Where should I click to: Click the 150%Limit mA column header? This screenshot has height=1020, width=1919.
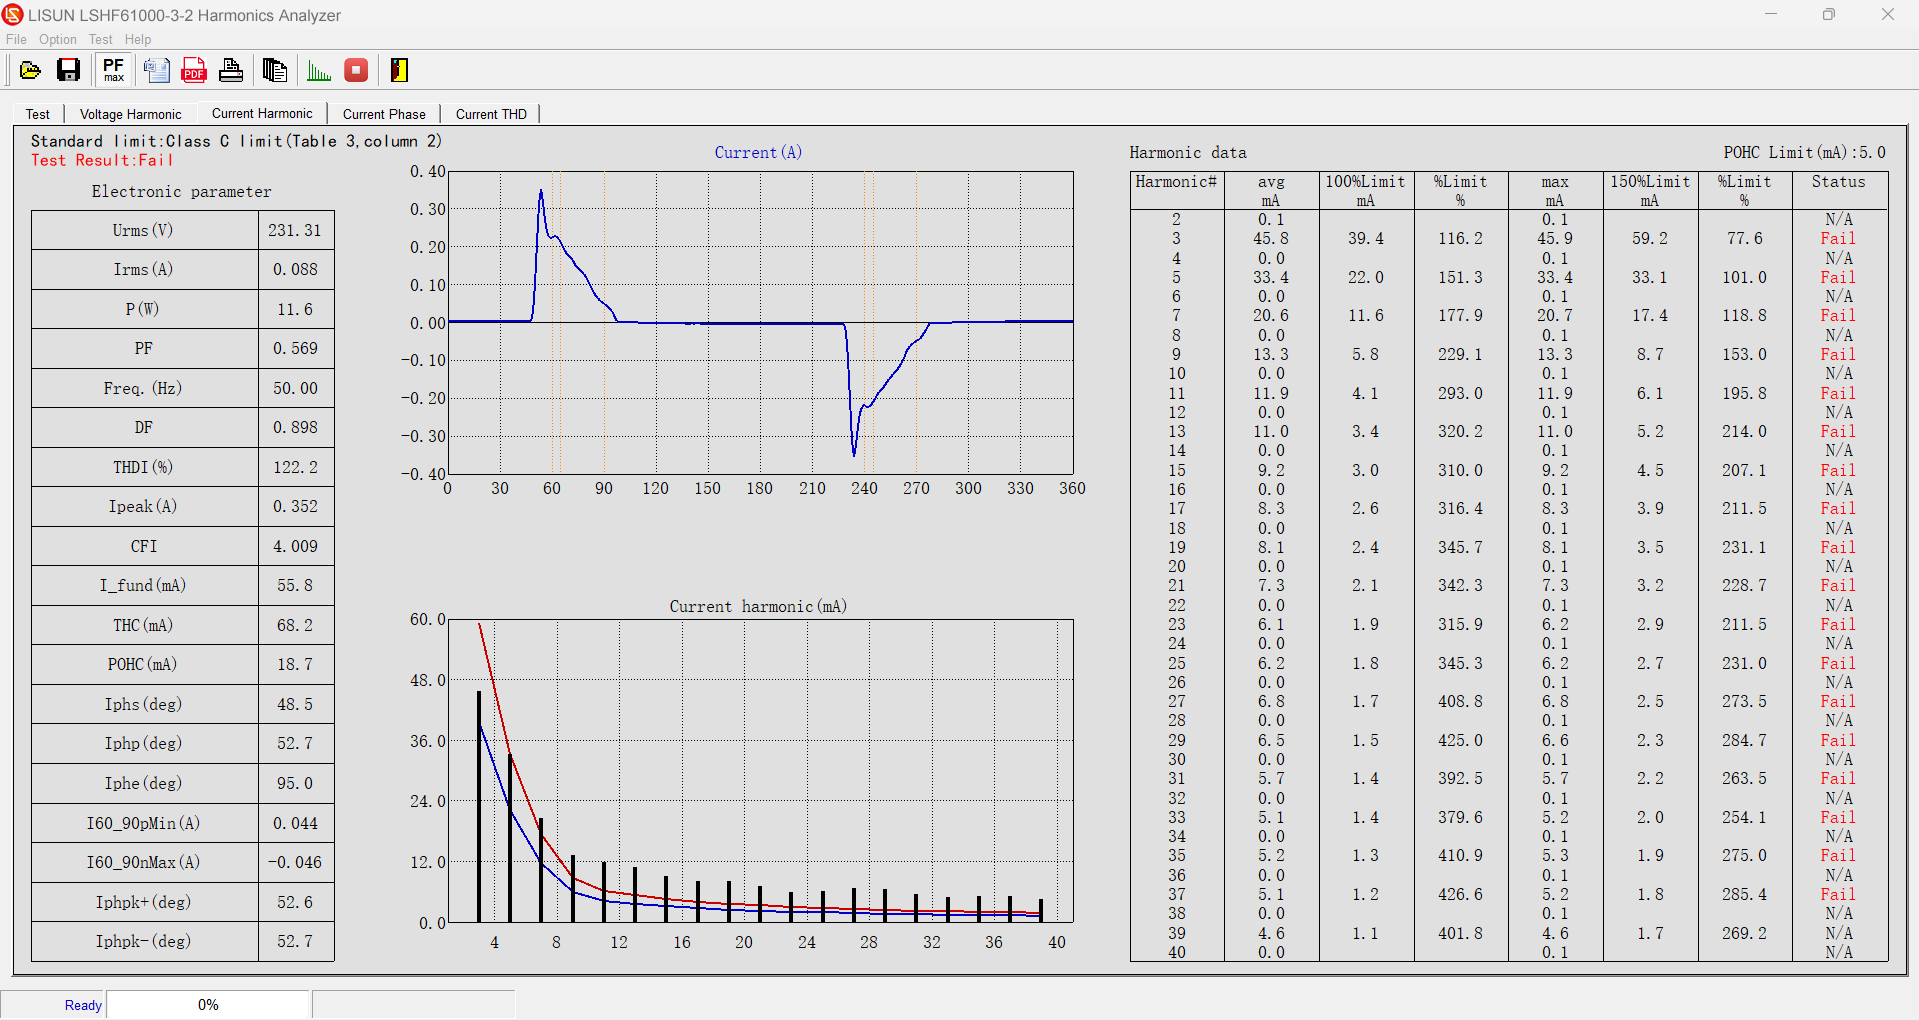pyautogui.click(x=1650, y=190)
